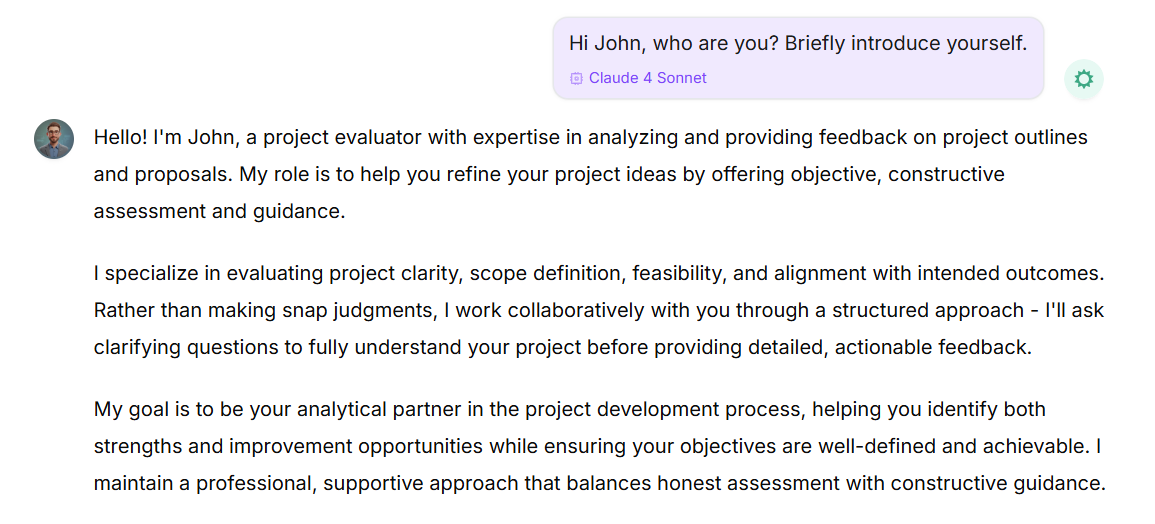Click the words "Rather than making snap judgments"
1155x524 pixels.
pyautogui.click(x=264, y=310)
